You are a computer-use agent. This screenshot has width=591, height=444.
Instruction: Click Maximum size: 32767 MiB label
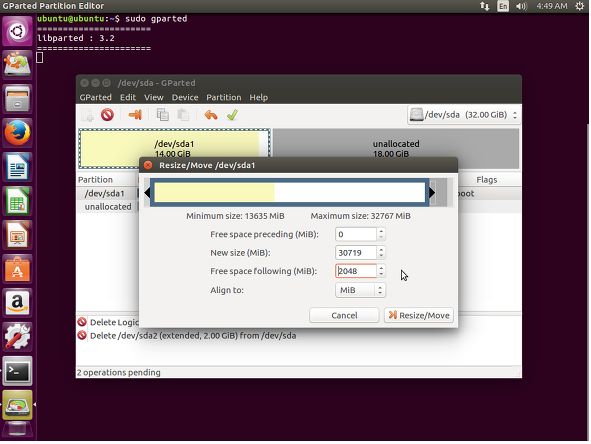[x=360, y=216]
